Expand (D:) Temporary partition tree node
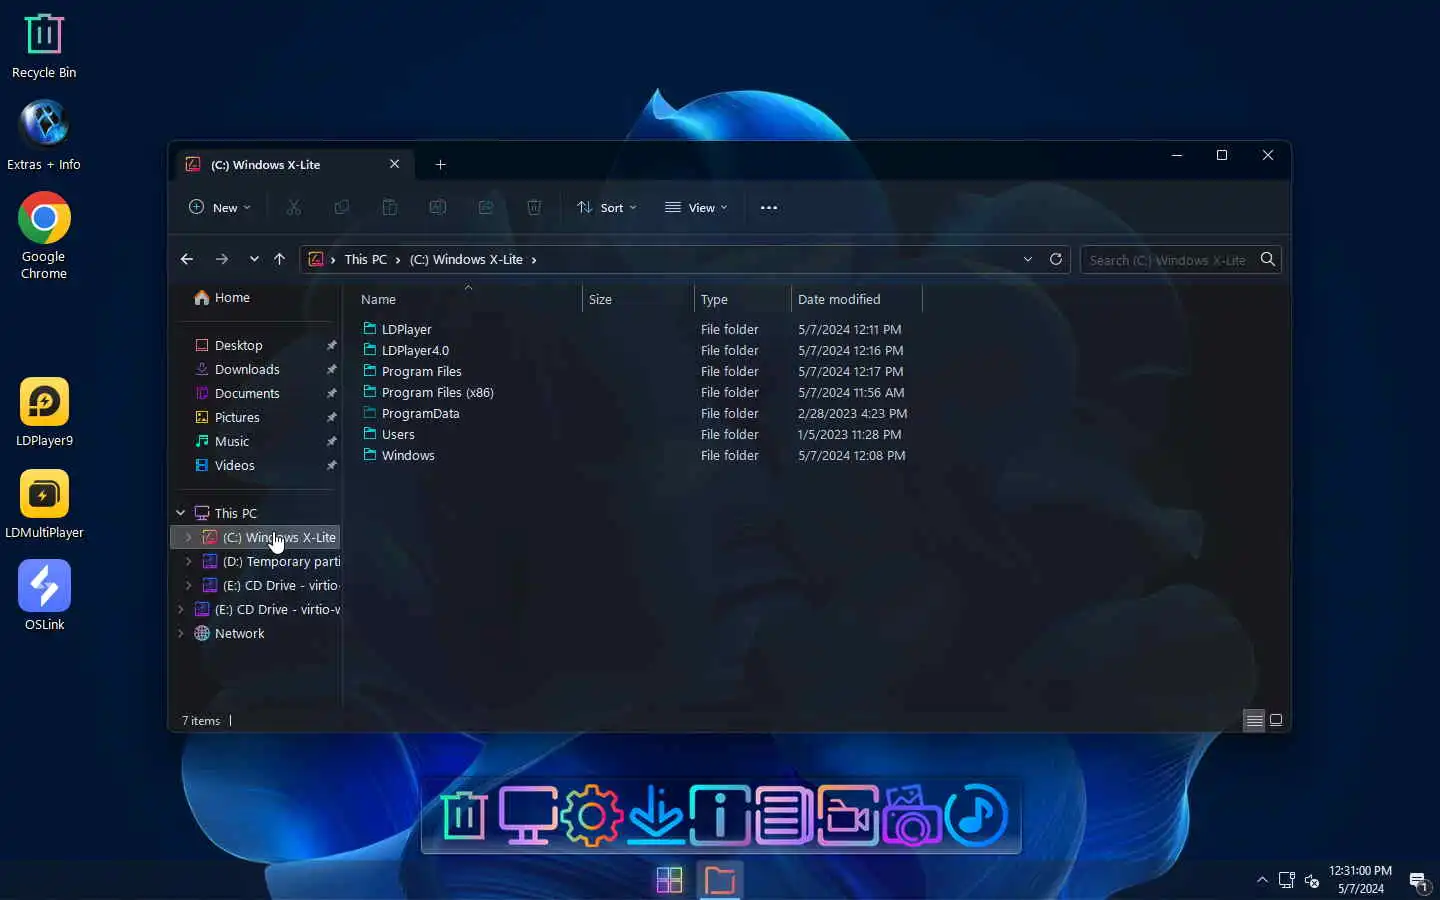 (x=188, y=561)
